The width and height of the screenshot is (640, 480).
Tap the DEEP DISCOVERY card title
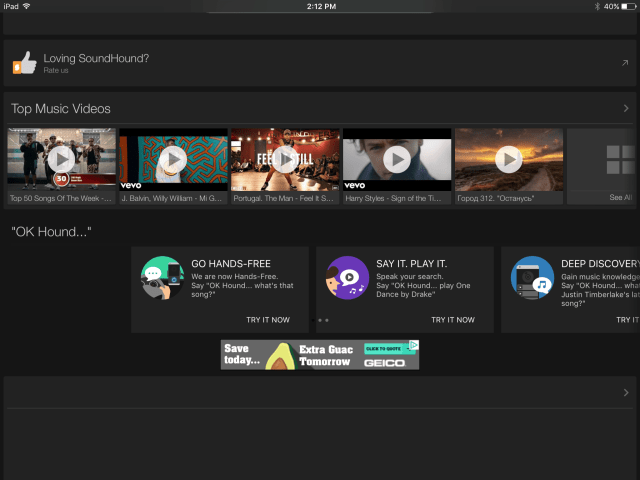(600, 264)
